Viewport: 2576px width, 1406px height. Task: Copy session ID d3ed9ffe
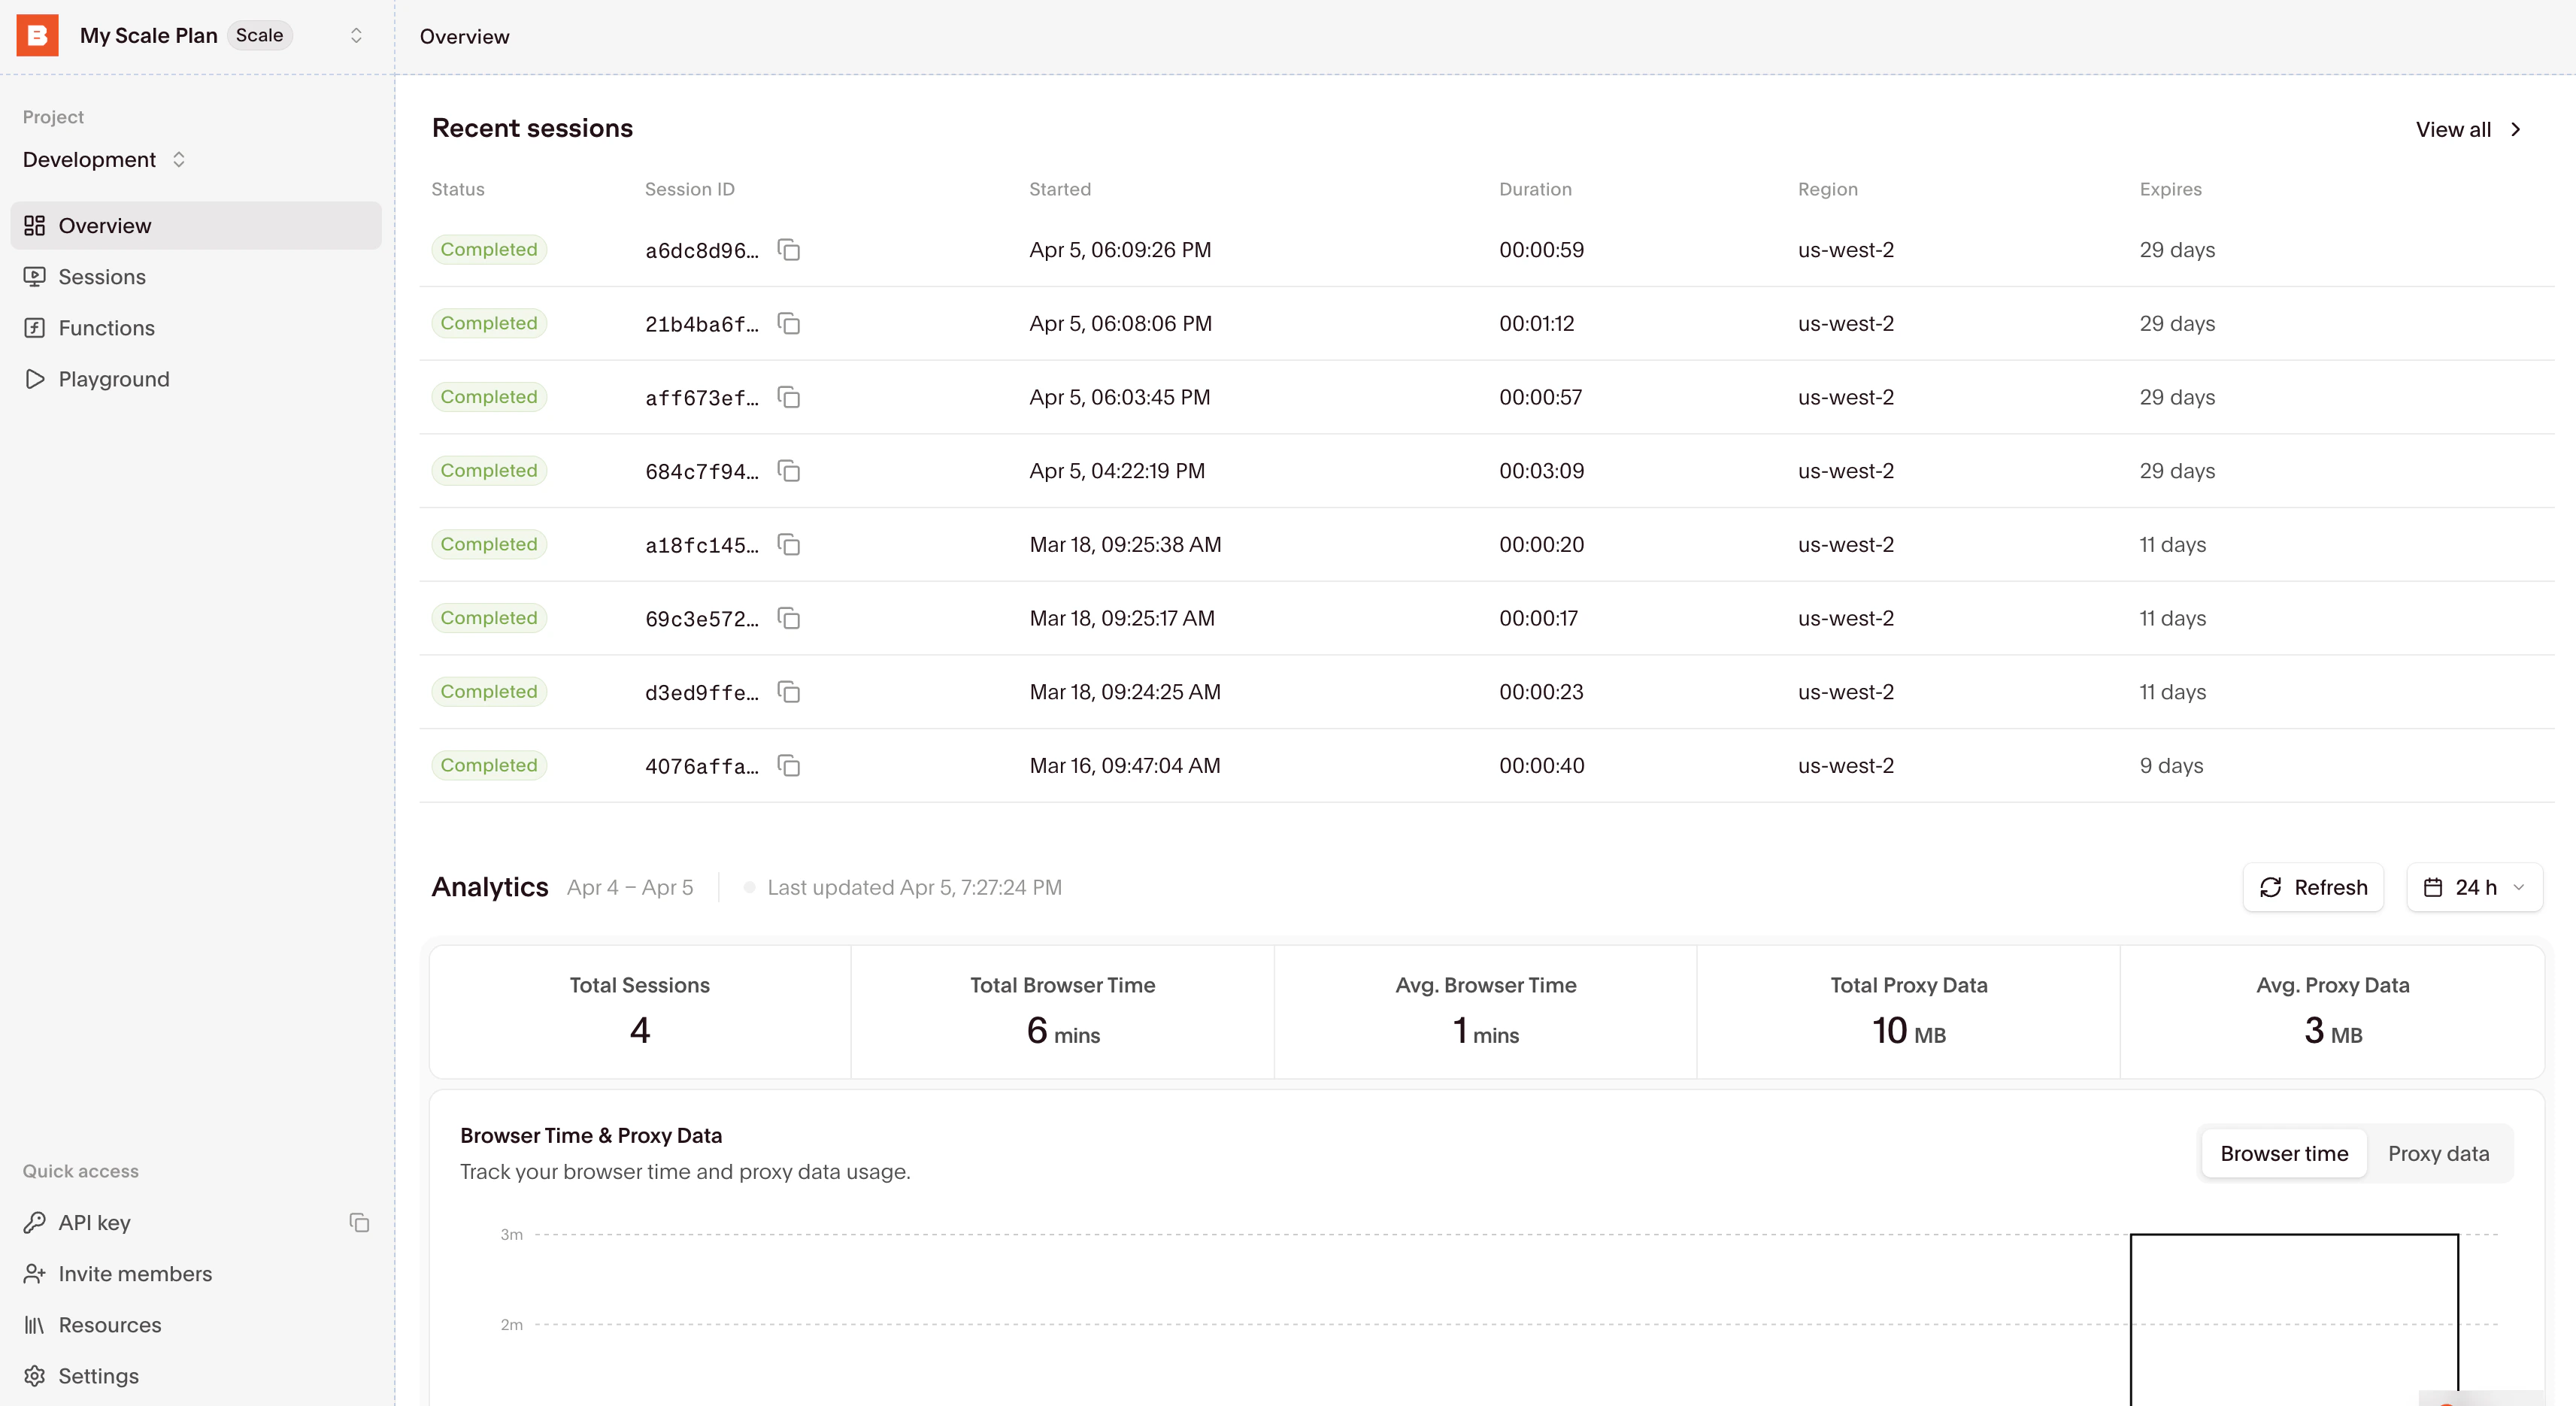click(789, 692)
